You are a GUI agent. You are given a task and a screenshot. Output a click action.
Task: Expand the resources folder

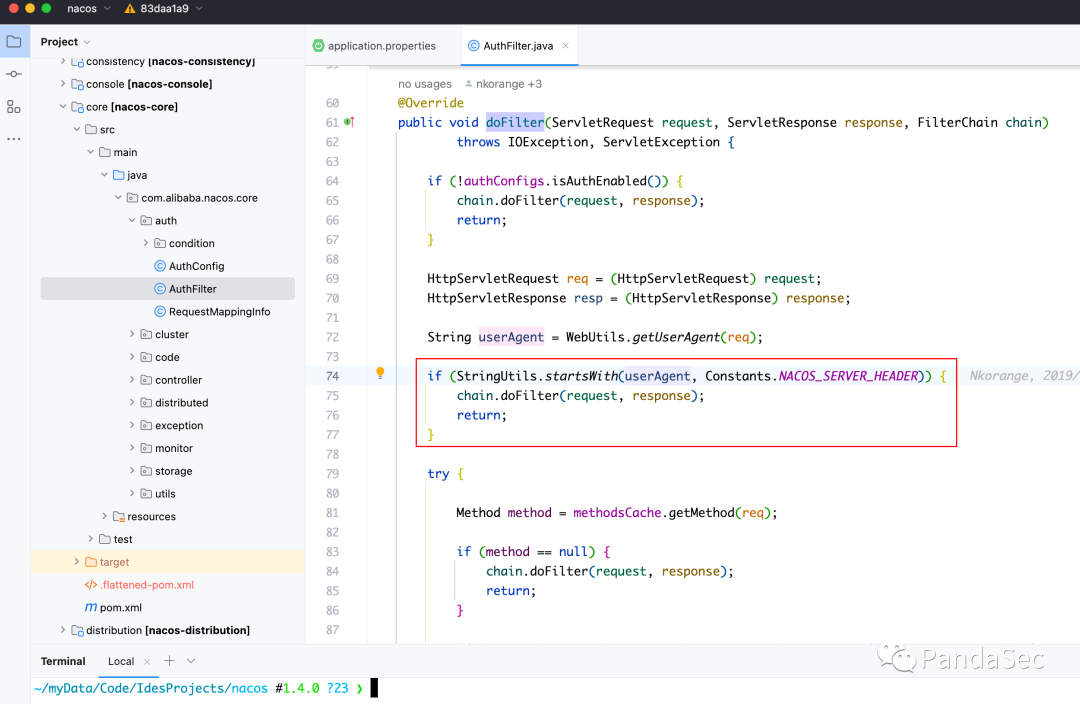[104, 516]
